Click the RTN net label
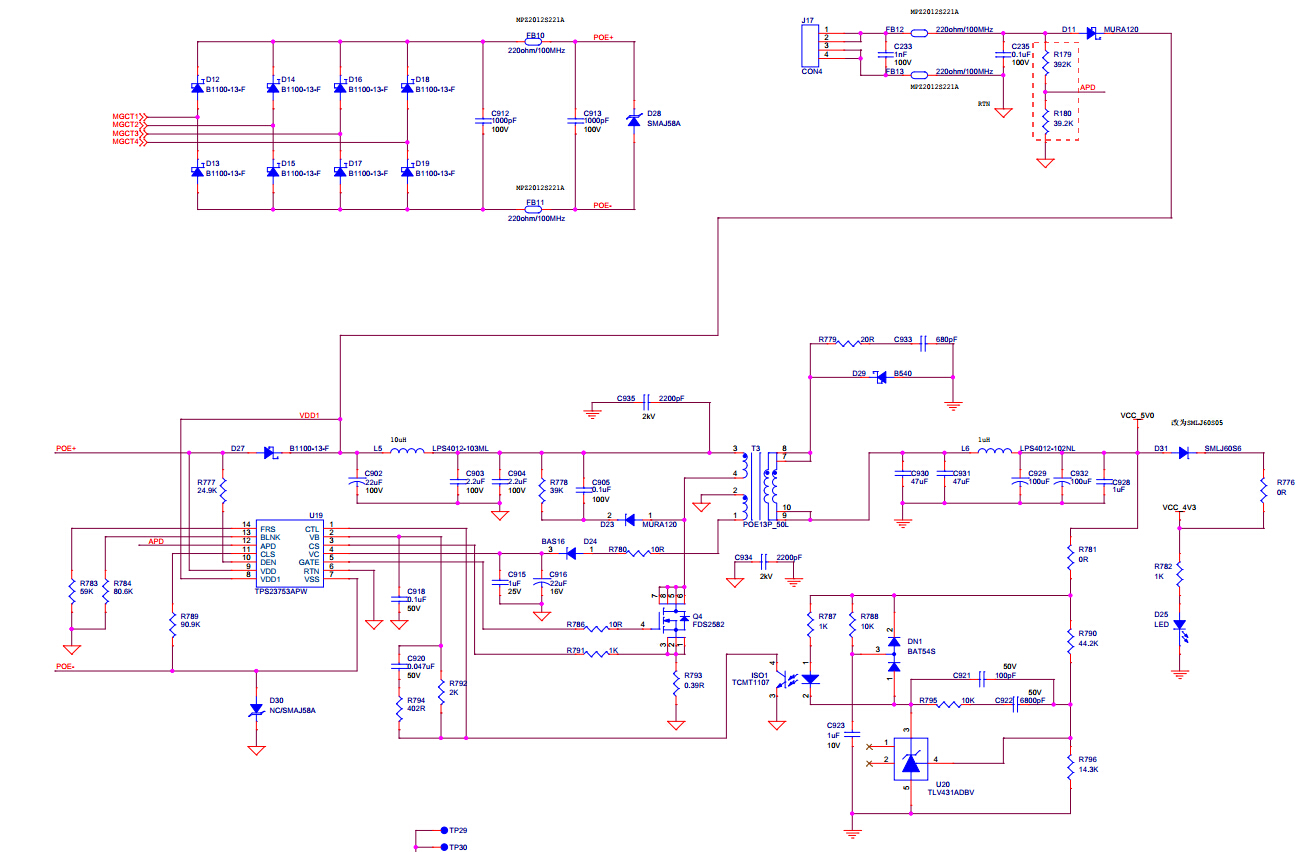 tap(984, 104)
